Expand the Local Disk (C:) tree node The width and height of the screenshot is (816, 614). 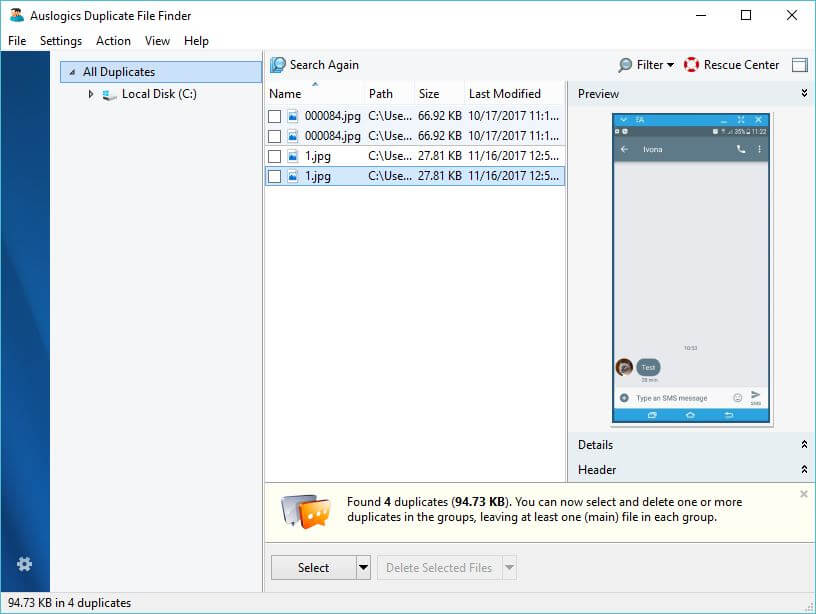[90, 94]
